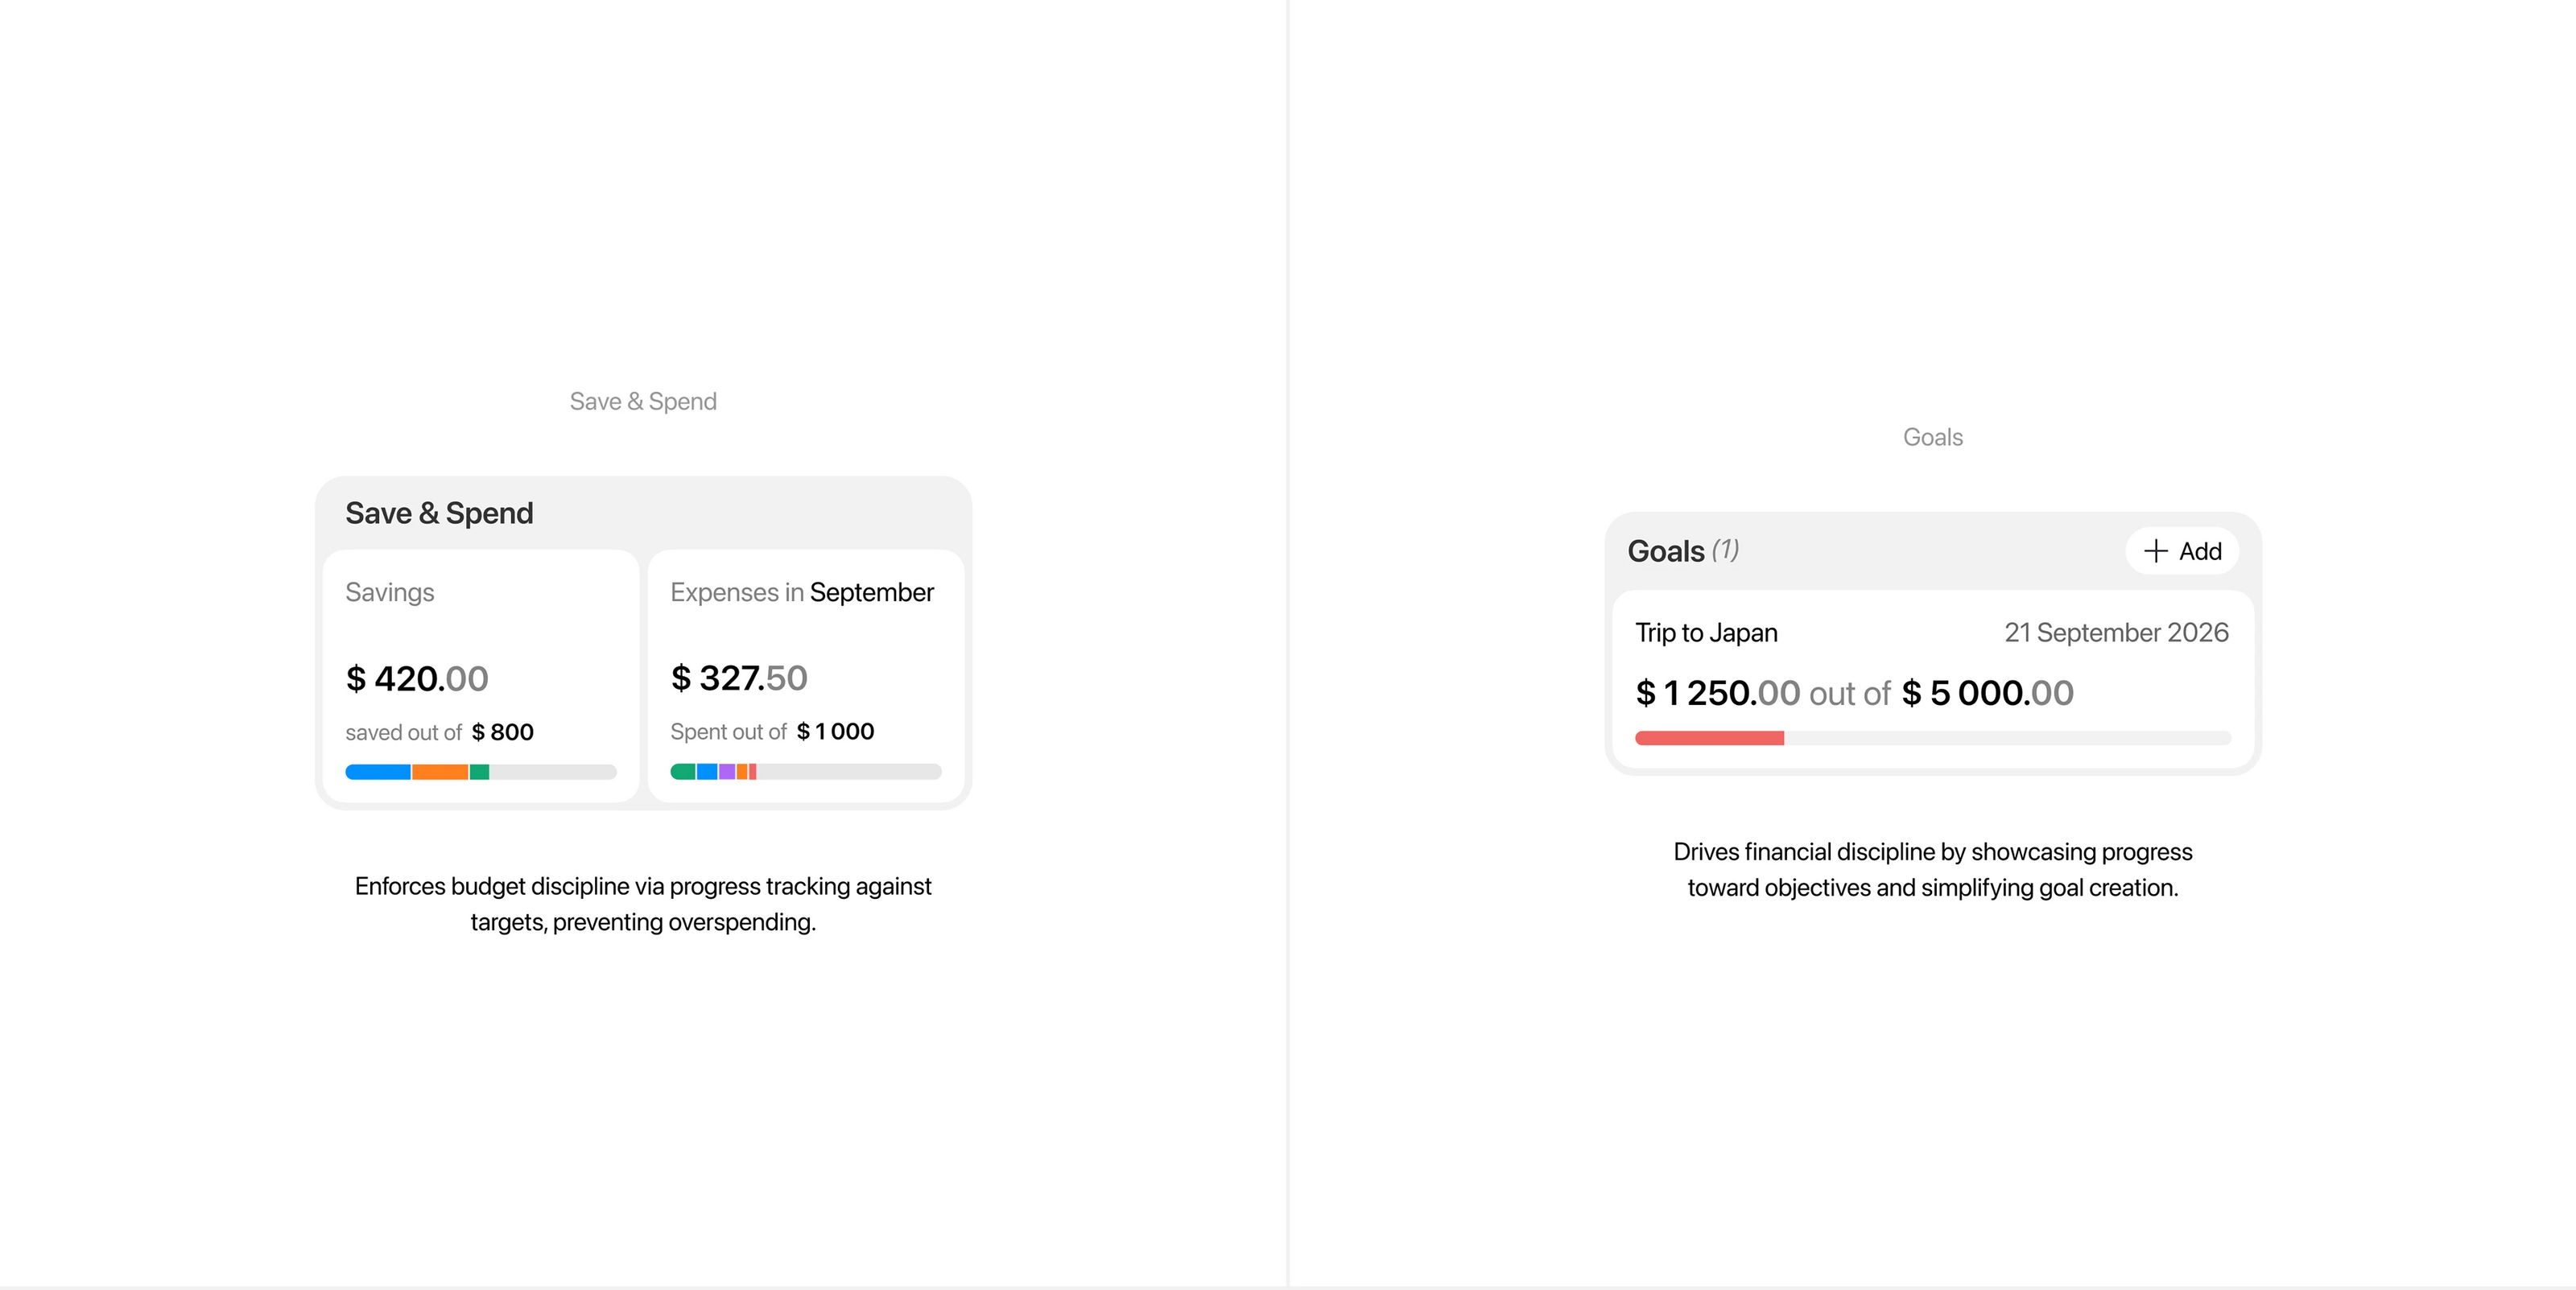Click the Save & Spend widget title
The height and width of the screenshot is (1290, 2576).
coord(439,513)
